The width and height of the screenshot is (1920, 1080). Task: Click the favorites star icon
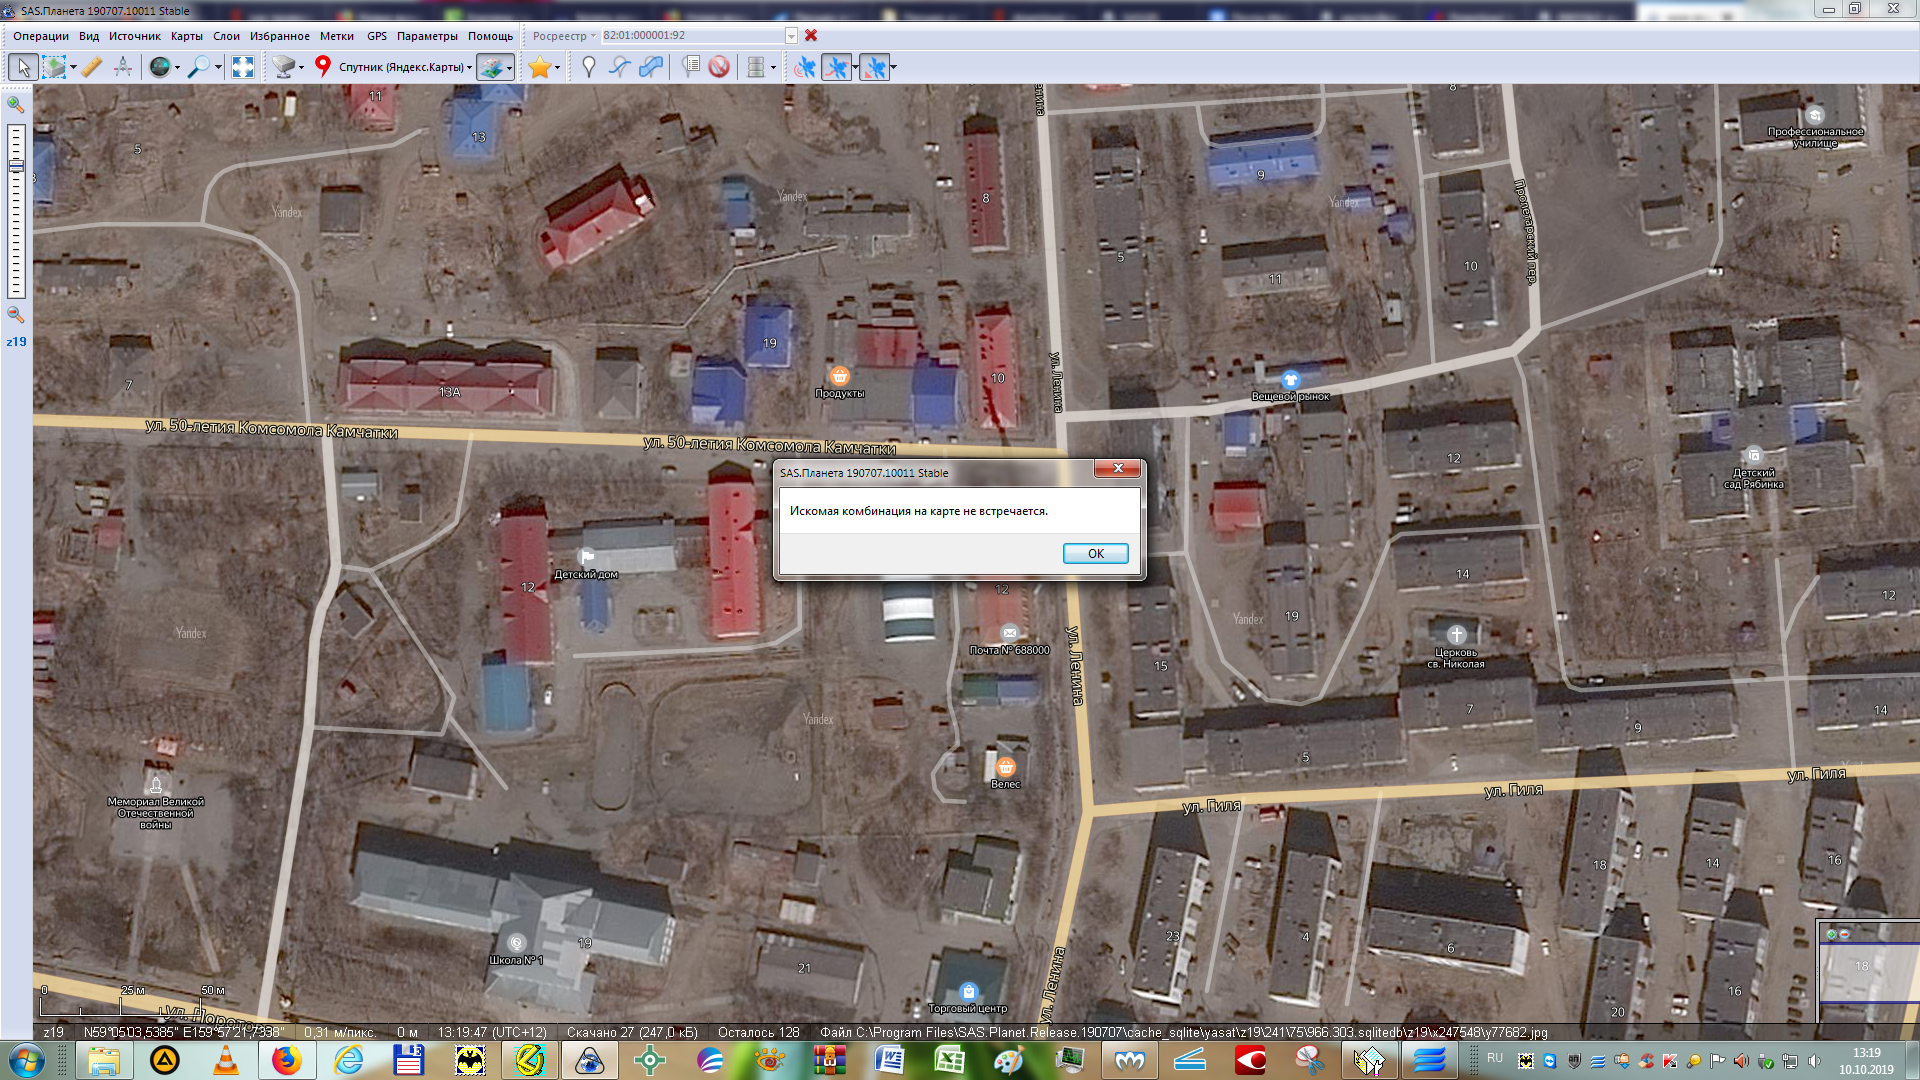pyautogui.click(x=540, y=67)
